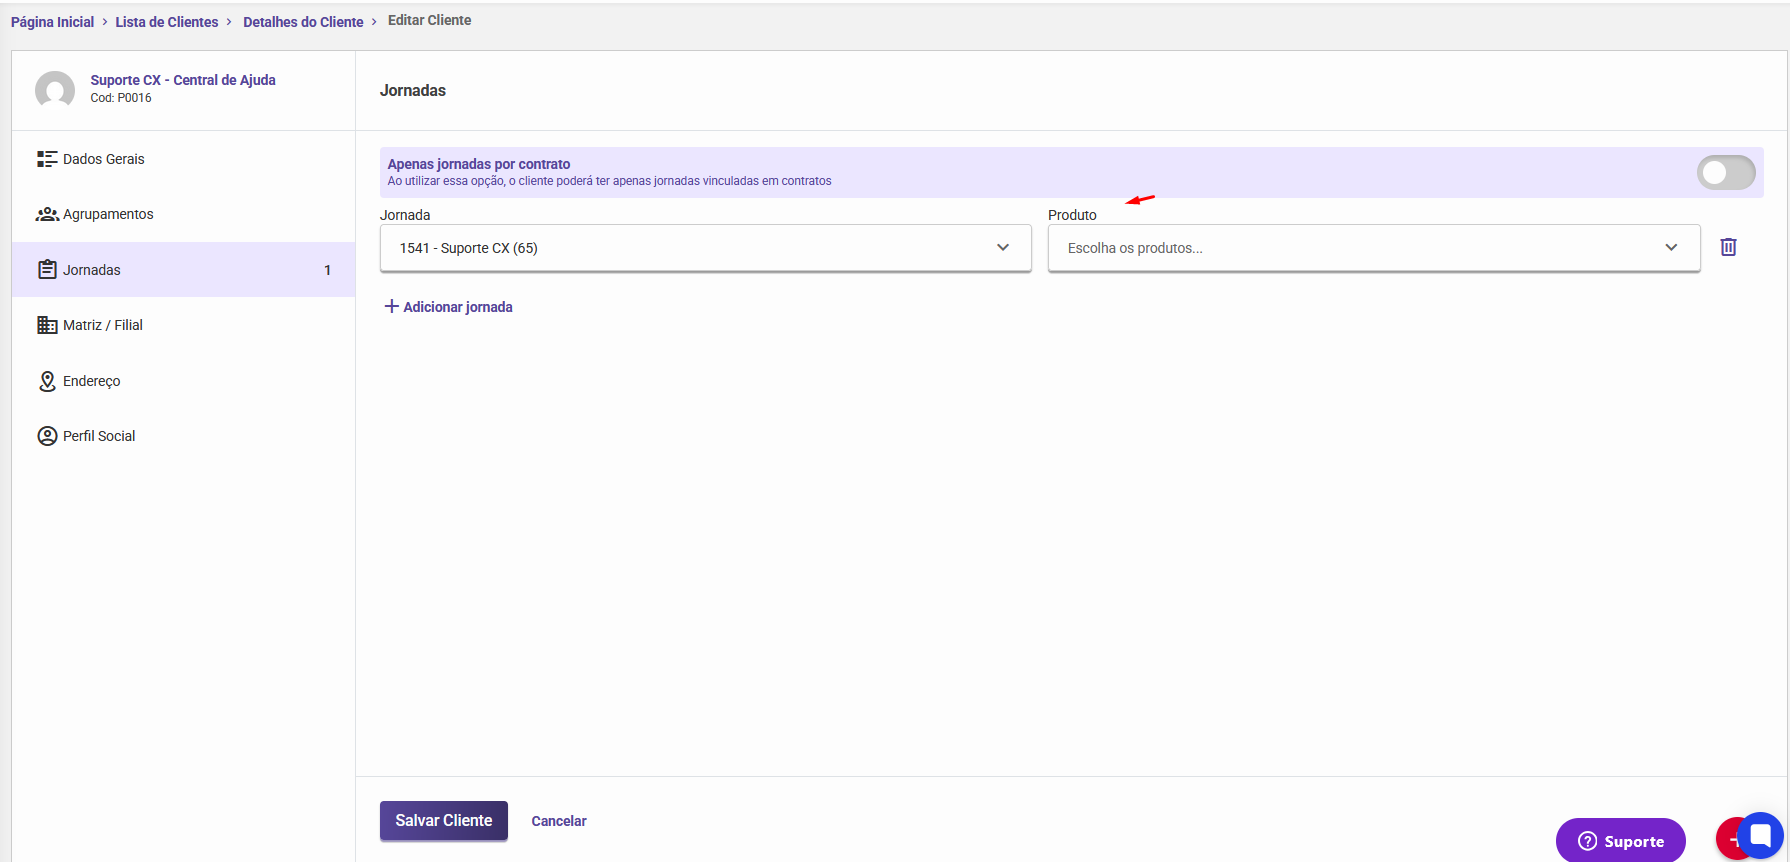Open Dados Gerais section

click(x=184, y=159)
